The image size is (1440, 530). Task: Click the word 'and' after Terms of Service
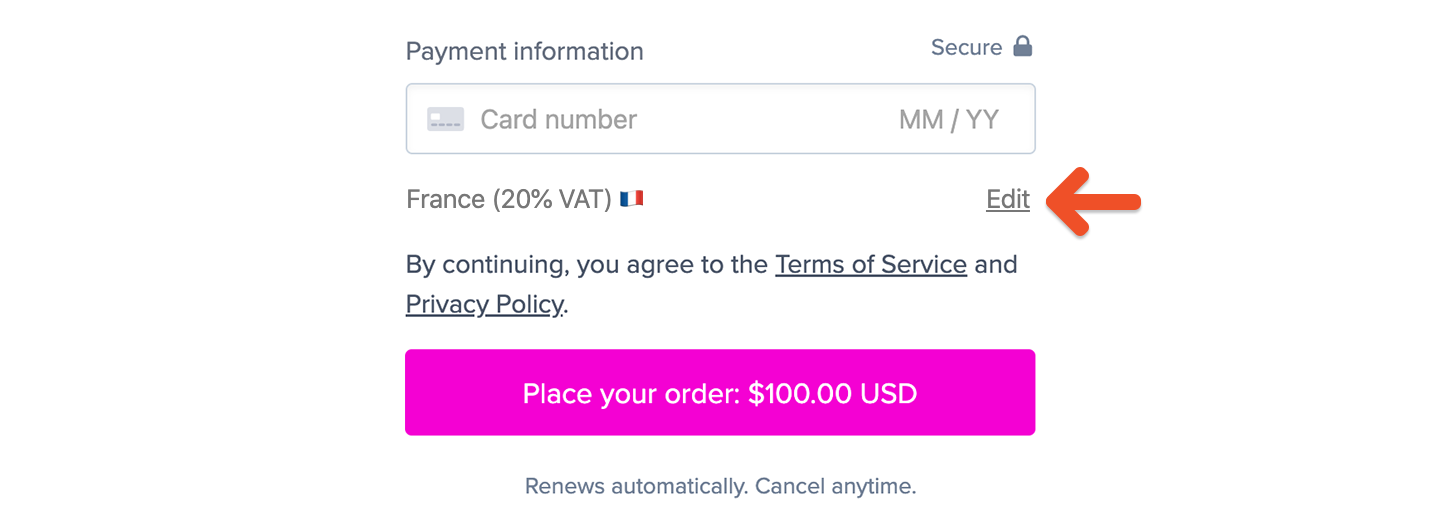(x=996, y=265)
